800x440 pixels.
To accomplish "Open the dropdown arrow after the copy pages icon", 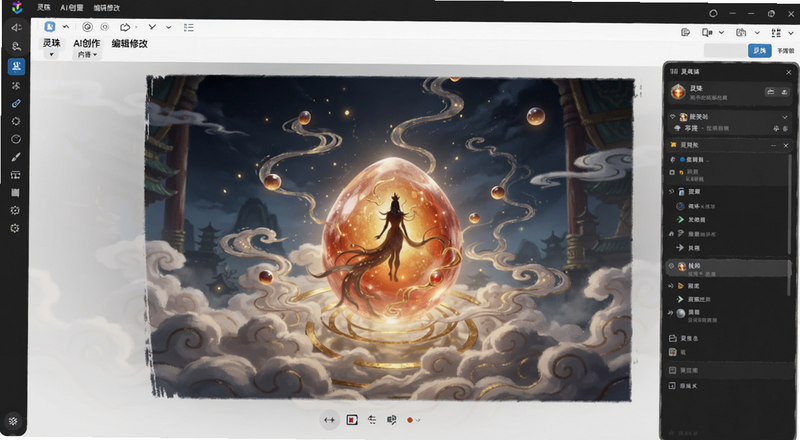I will click(757, 33).
